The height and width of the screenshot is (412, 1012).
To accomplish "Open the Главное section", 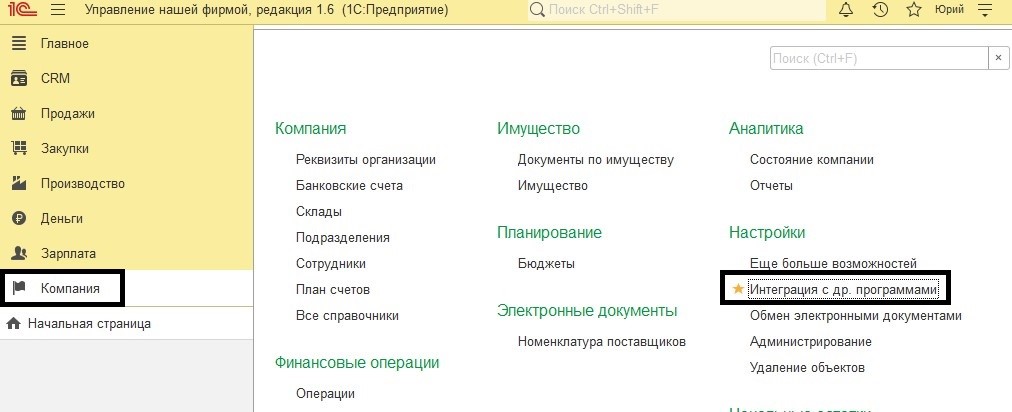I will coord(64,44).
